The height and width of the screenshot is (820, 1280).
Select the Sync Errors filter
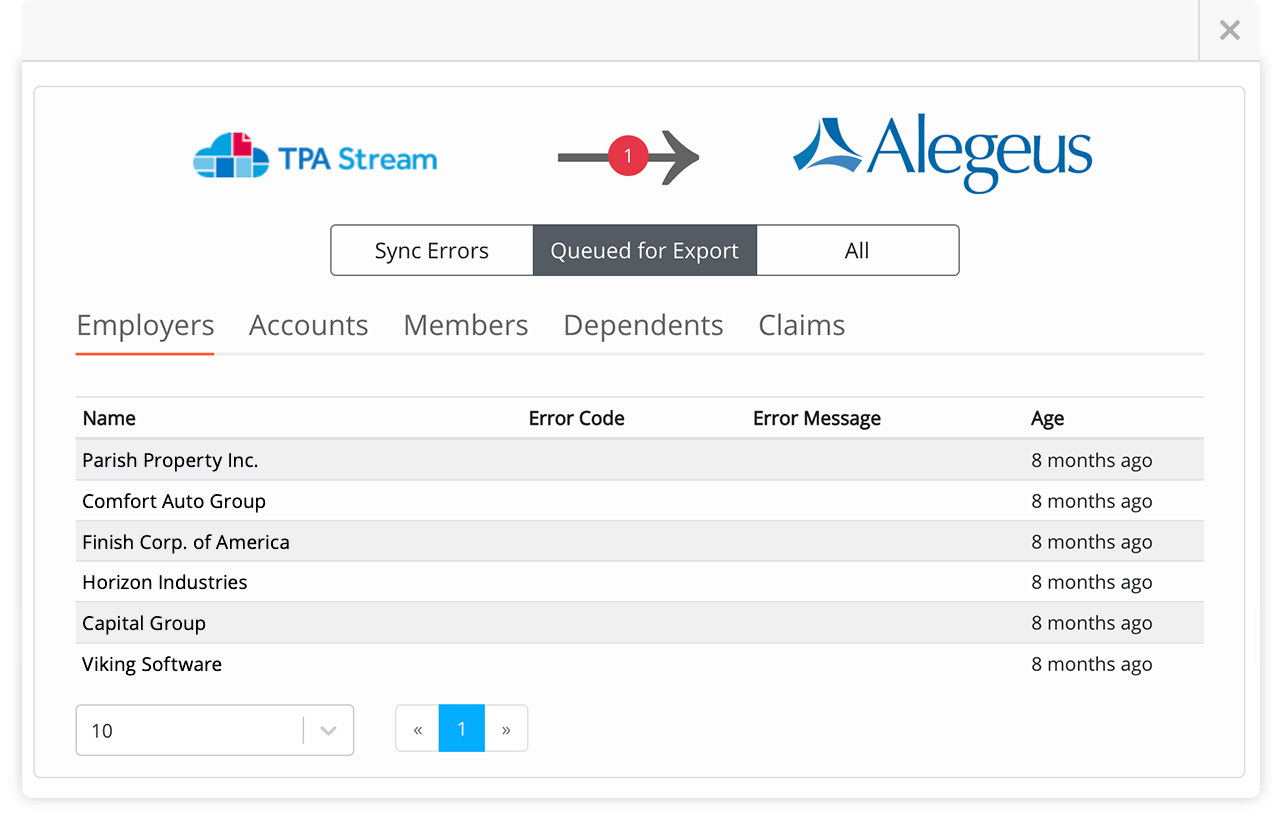432,250
